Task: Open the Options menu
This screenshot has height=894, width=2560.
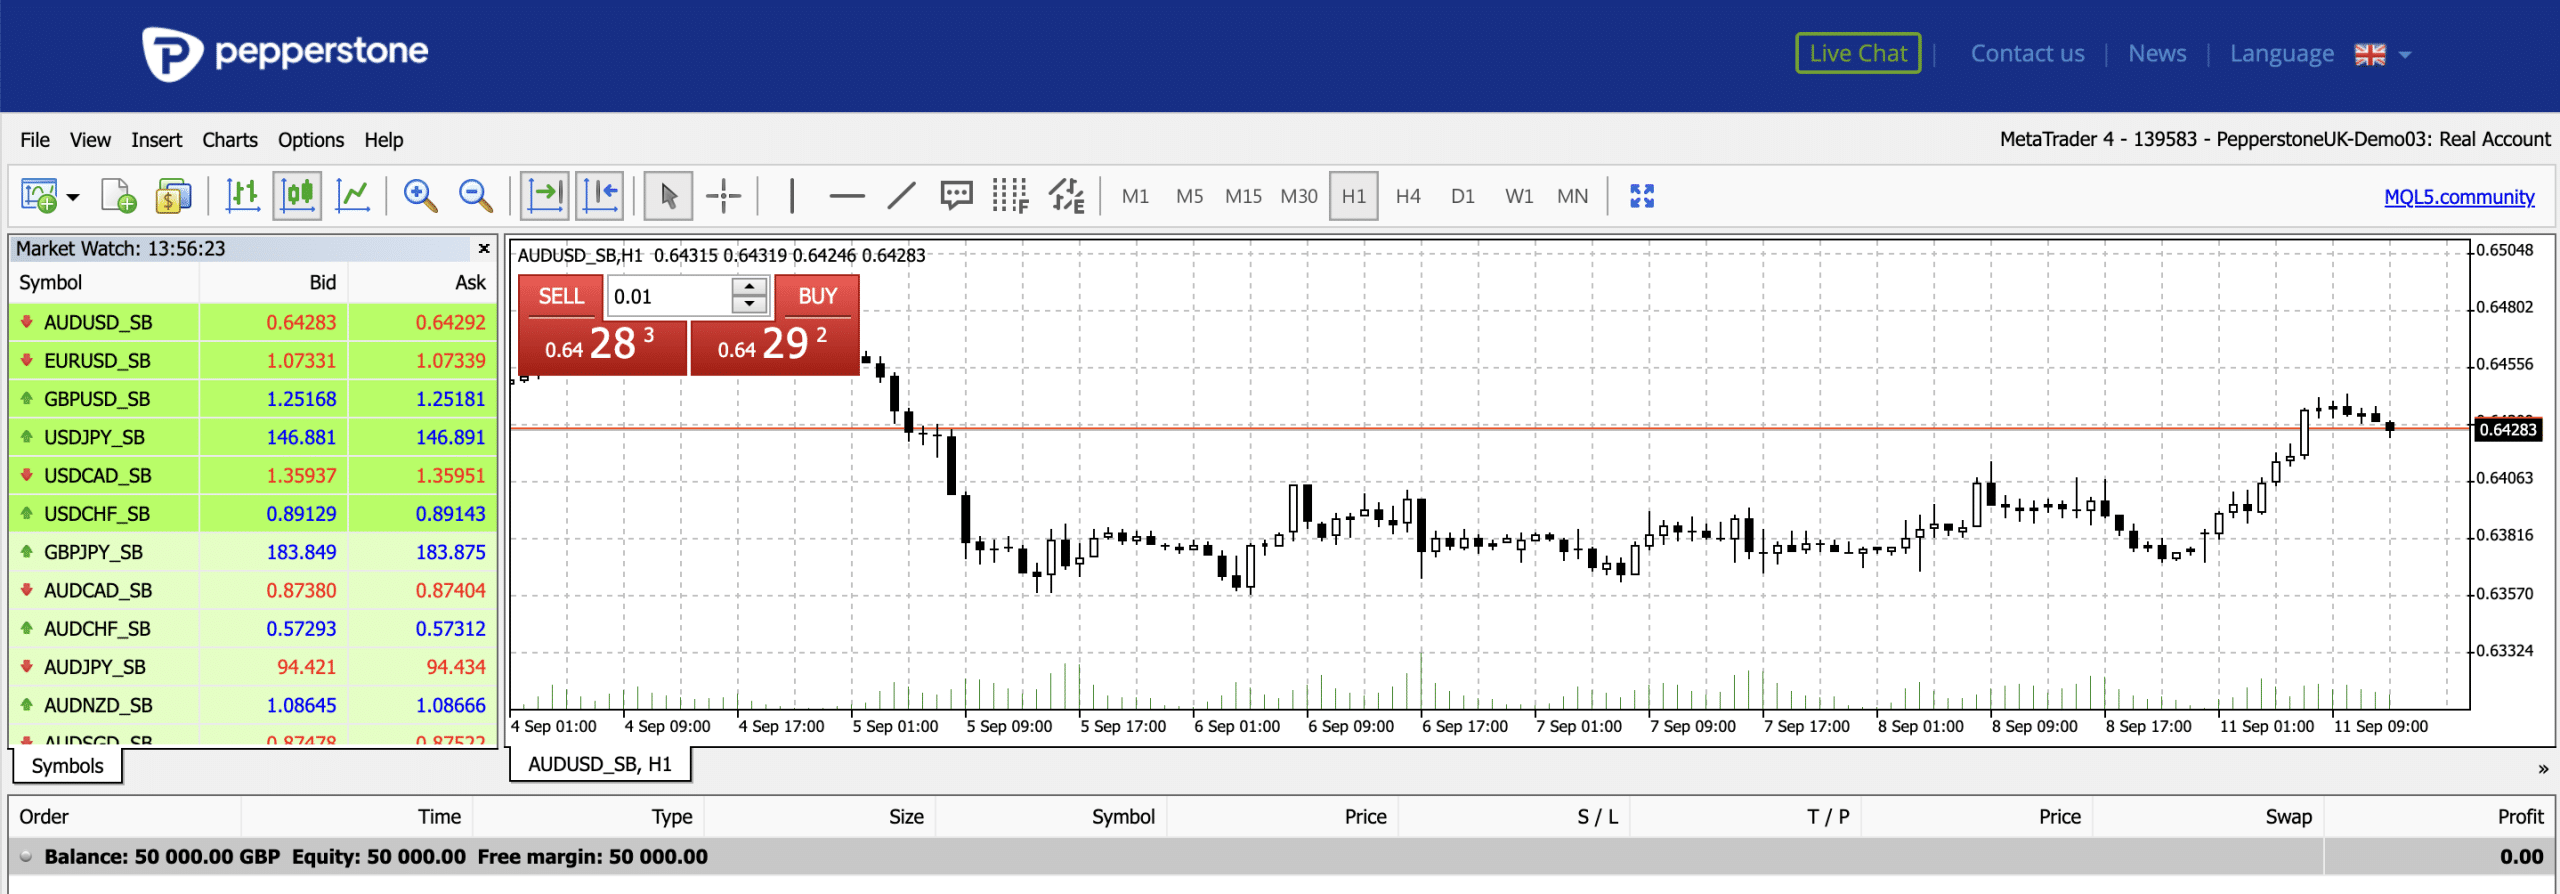Action: (311, 140)
